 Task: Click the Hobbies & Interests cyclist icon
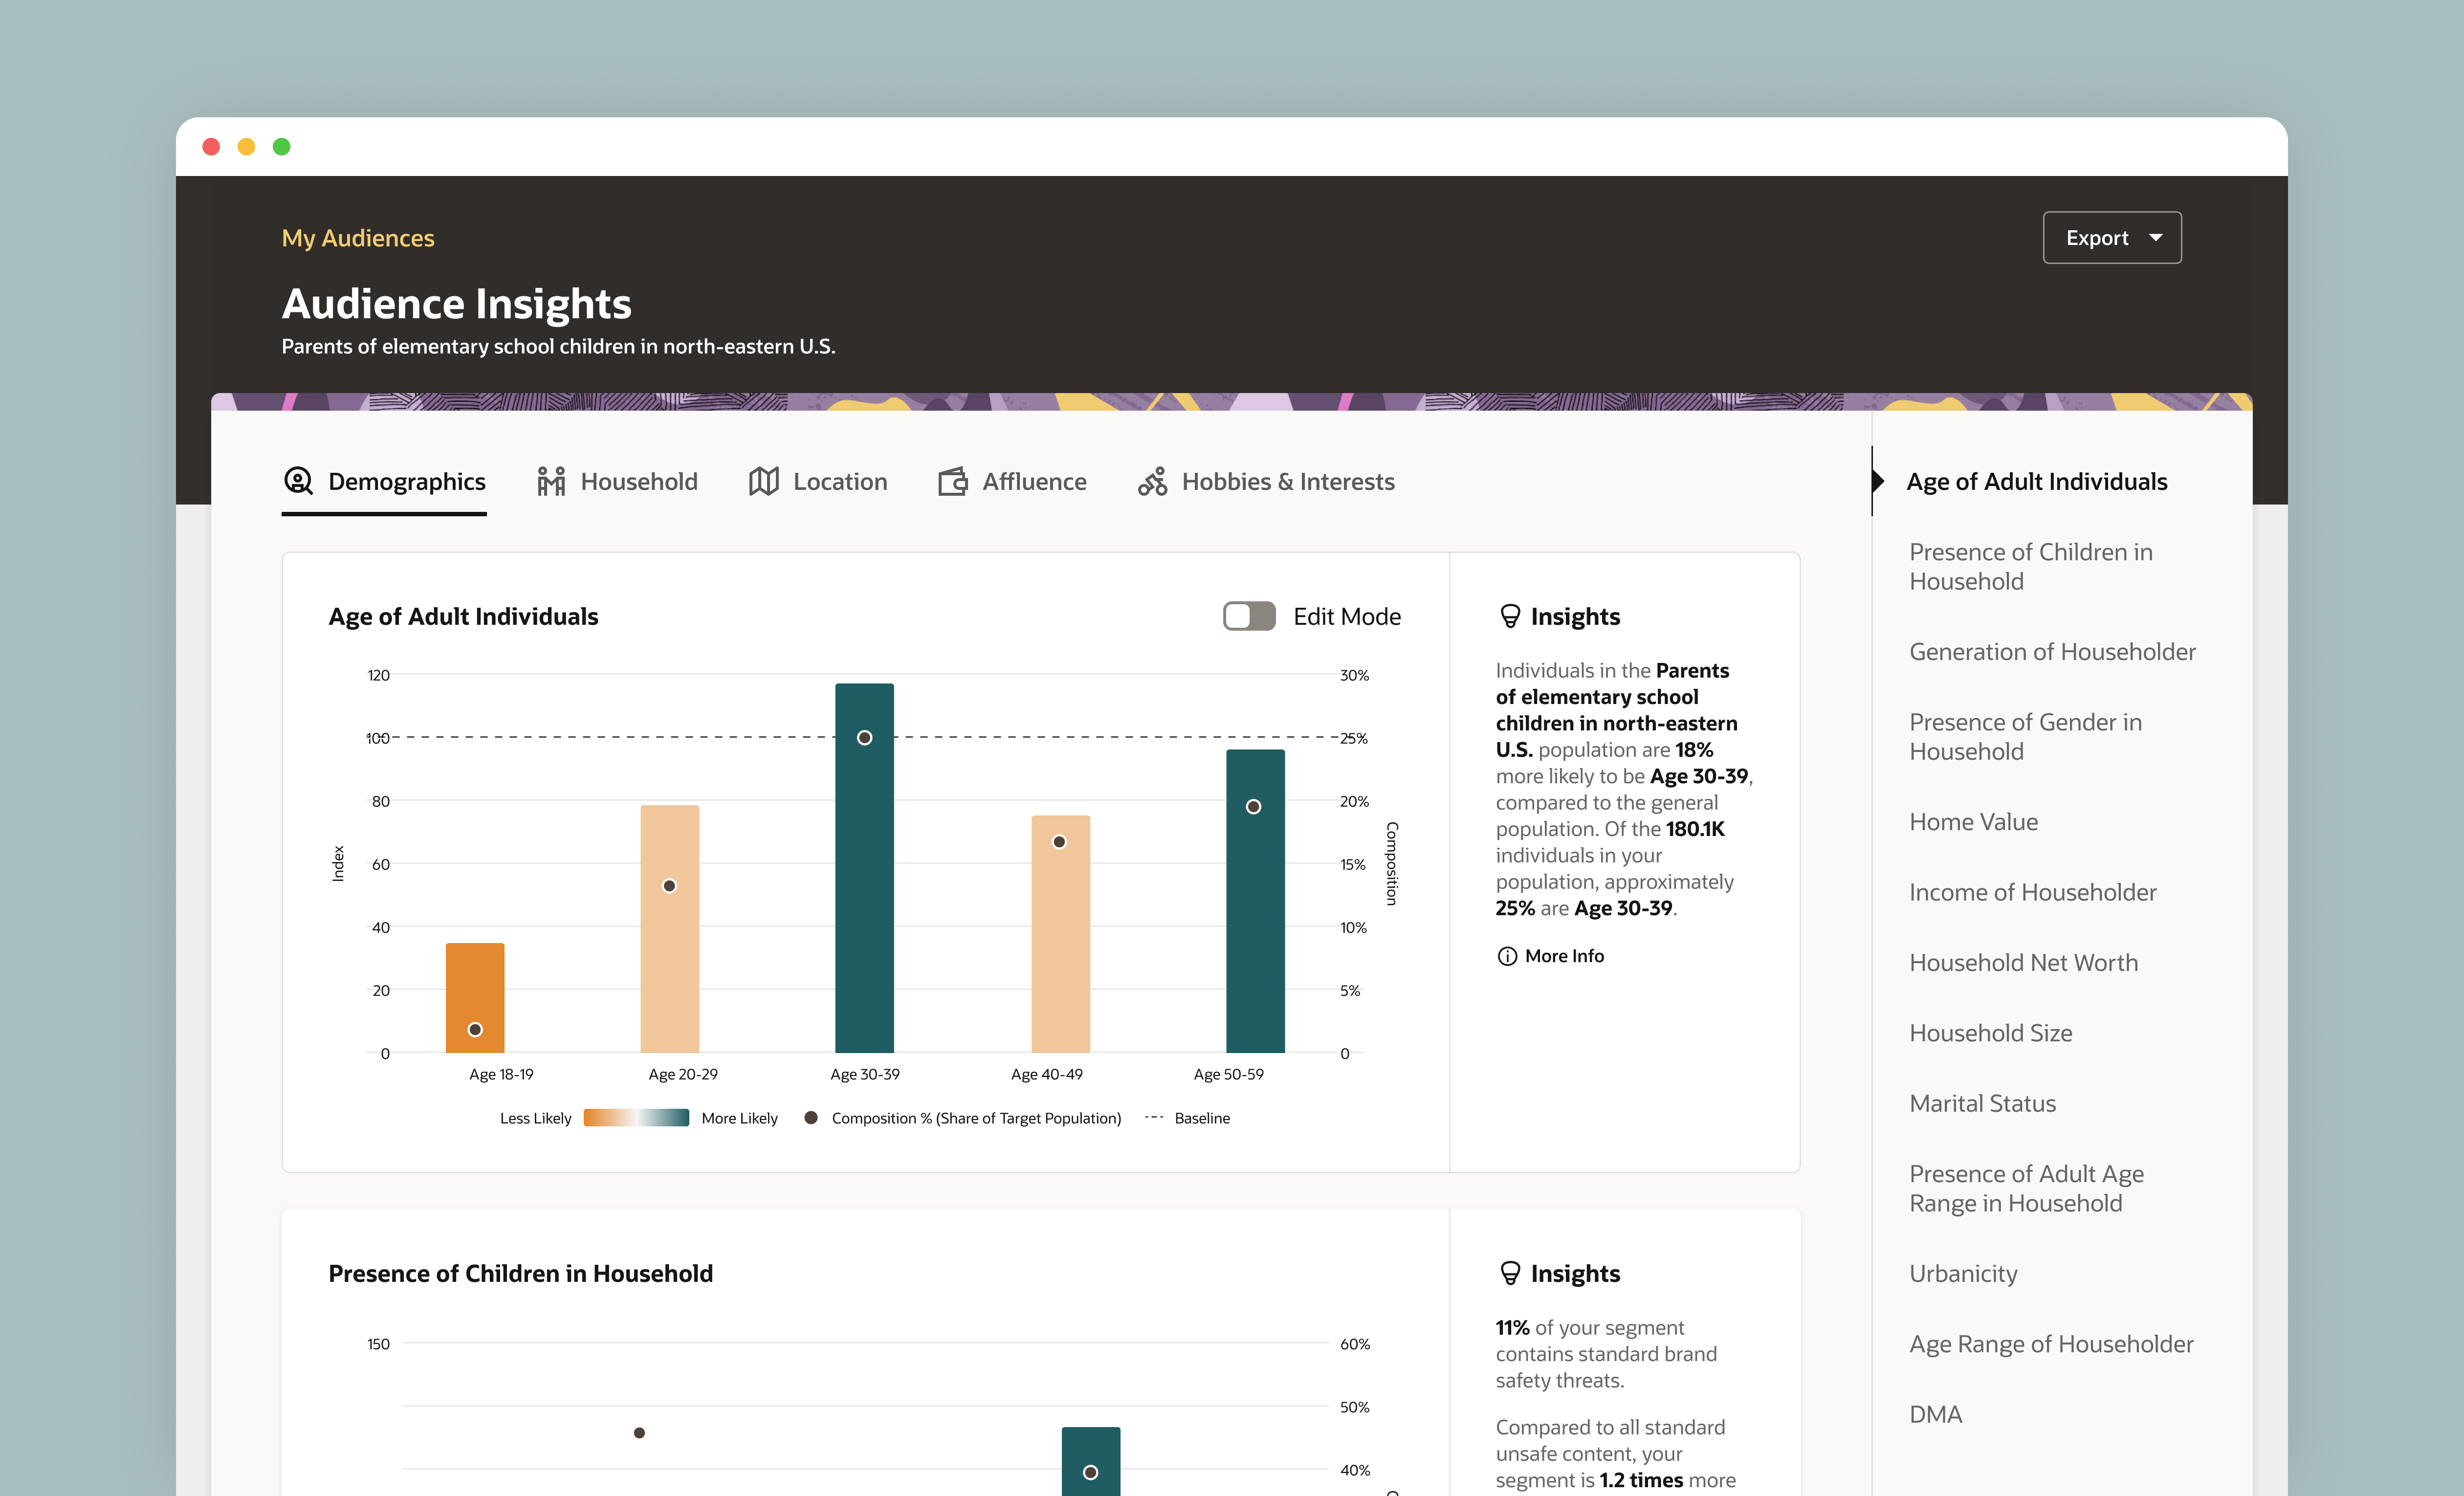pyautogui.click(x=1153, y=481)
